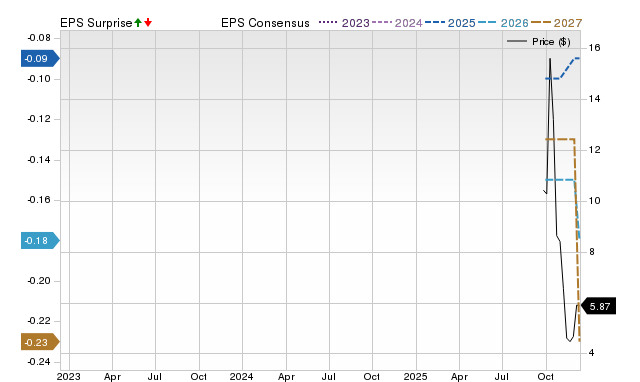This screenshot has width=640, height=382.
Task: Click the -0.16 left axis label
Action: pos(39,200)
